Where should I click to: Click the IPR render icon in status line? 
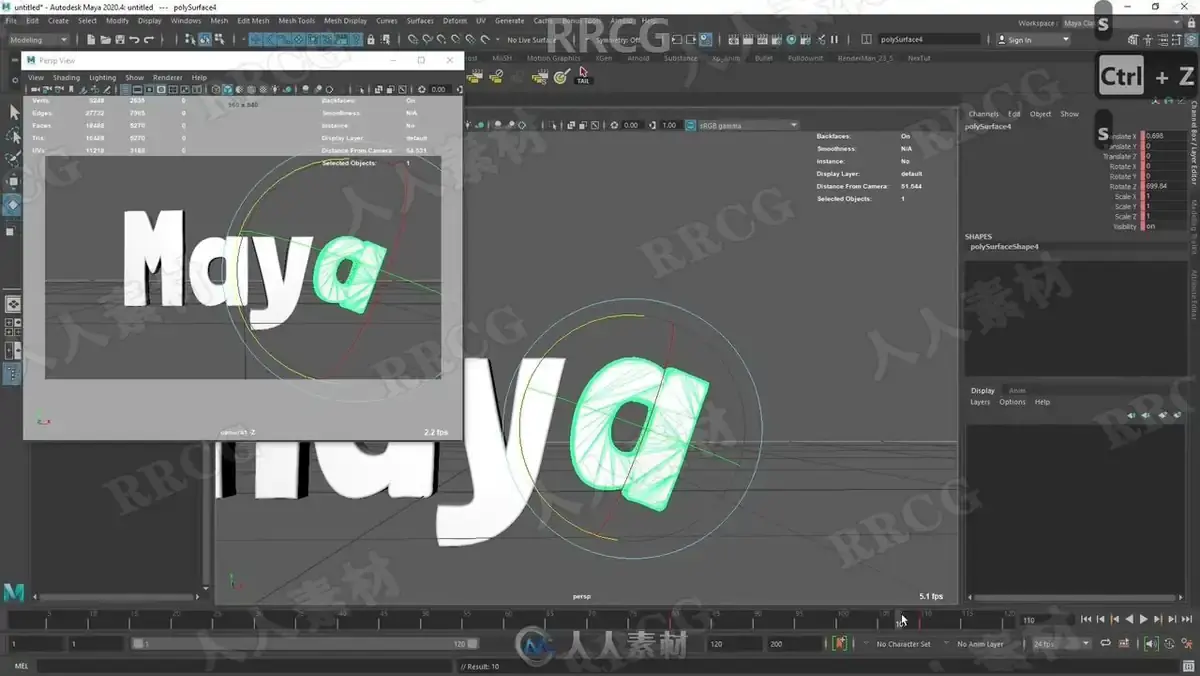pos(762,40)
